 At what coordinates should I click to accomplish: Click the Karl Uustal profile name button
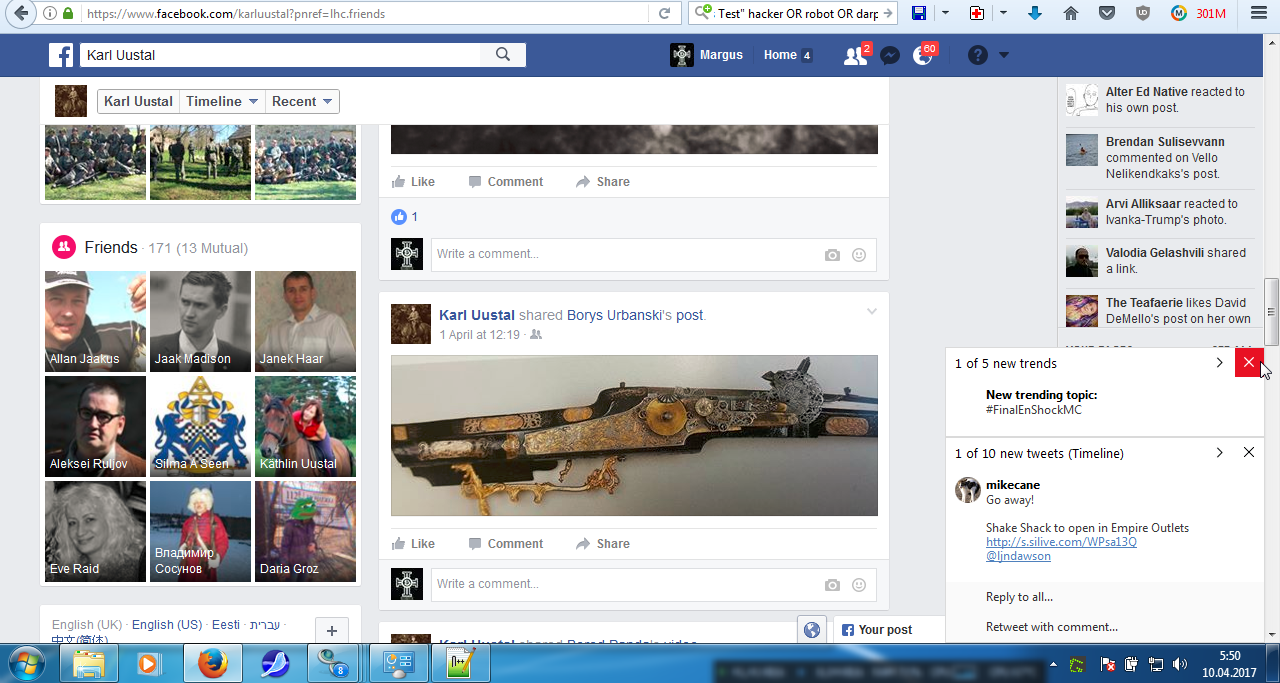[139, 101]
